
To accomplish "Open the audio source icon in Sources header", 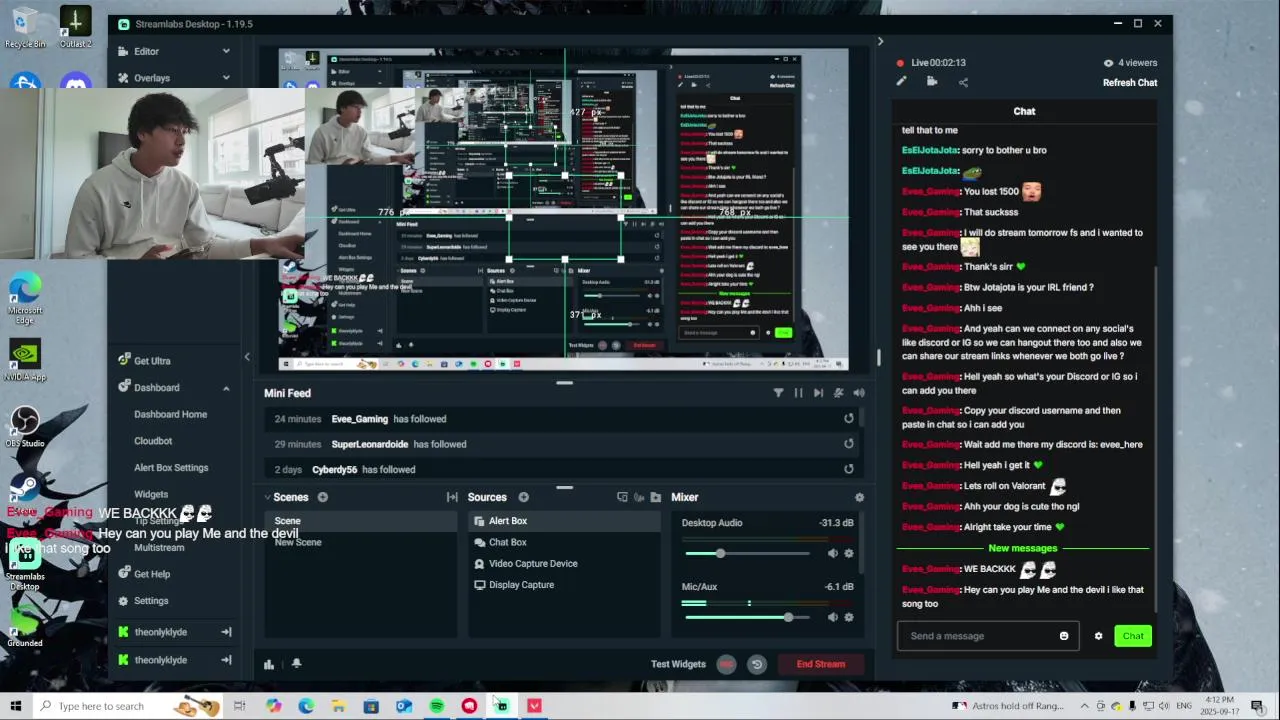I will 639,497.
